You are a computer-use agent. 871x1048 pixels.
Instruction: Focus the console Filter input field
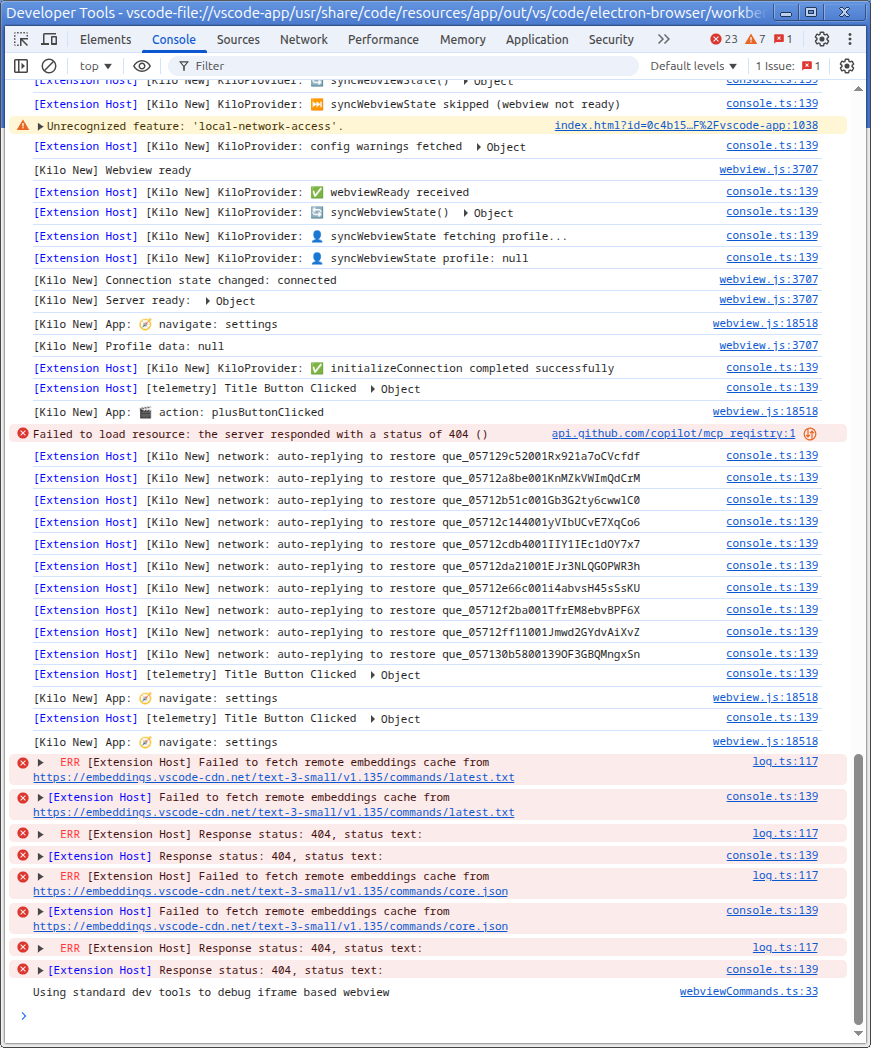click(x=408, y=66)
